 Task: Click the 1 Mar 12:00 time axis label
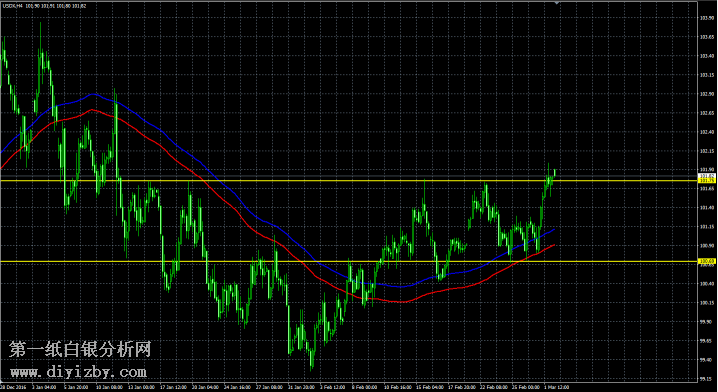point(556,387)
